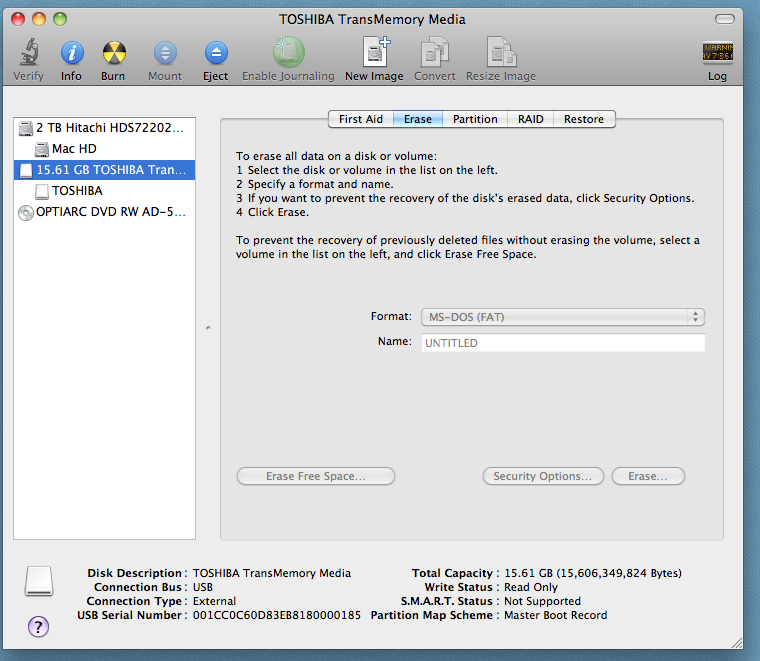Click the Burn radiation icon
This screenshot has height=661, width=760.
pos(114,52)
